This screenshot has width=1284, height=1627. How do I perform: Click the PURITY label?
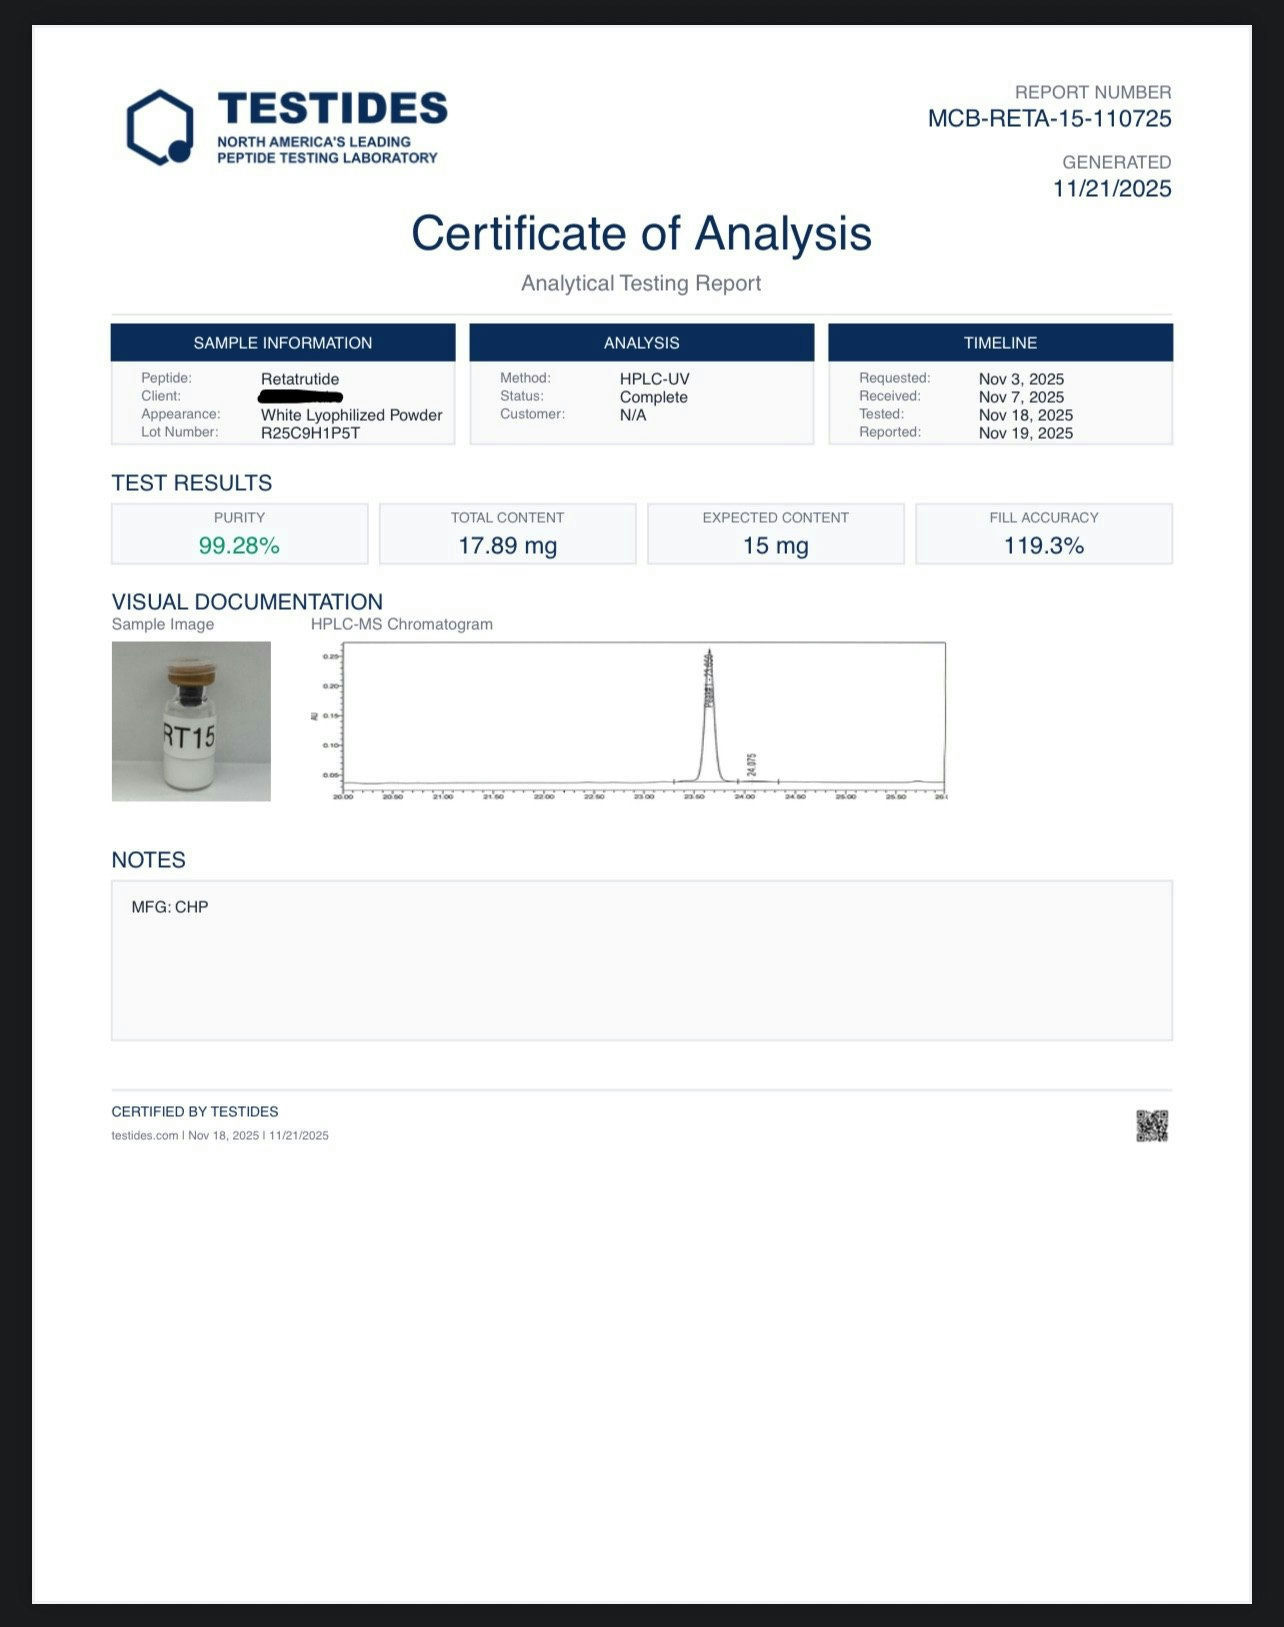click(x=239, y=518)
